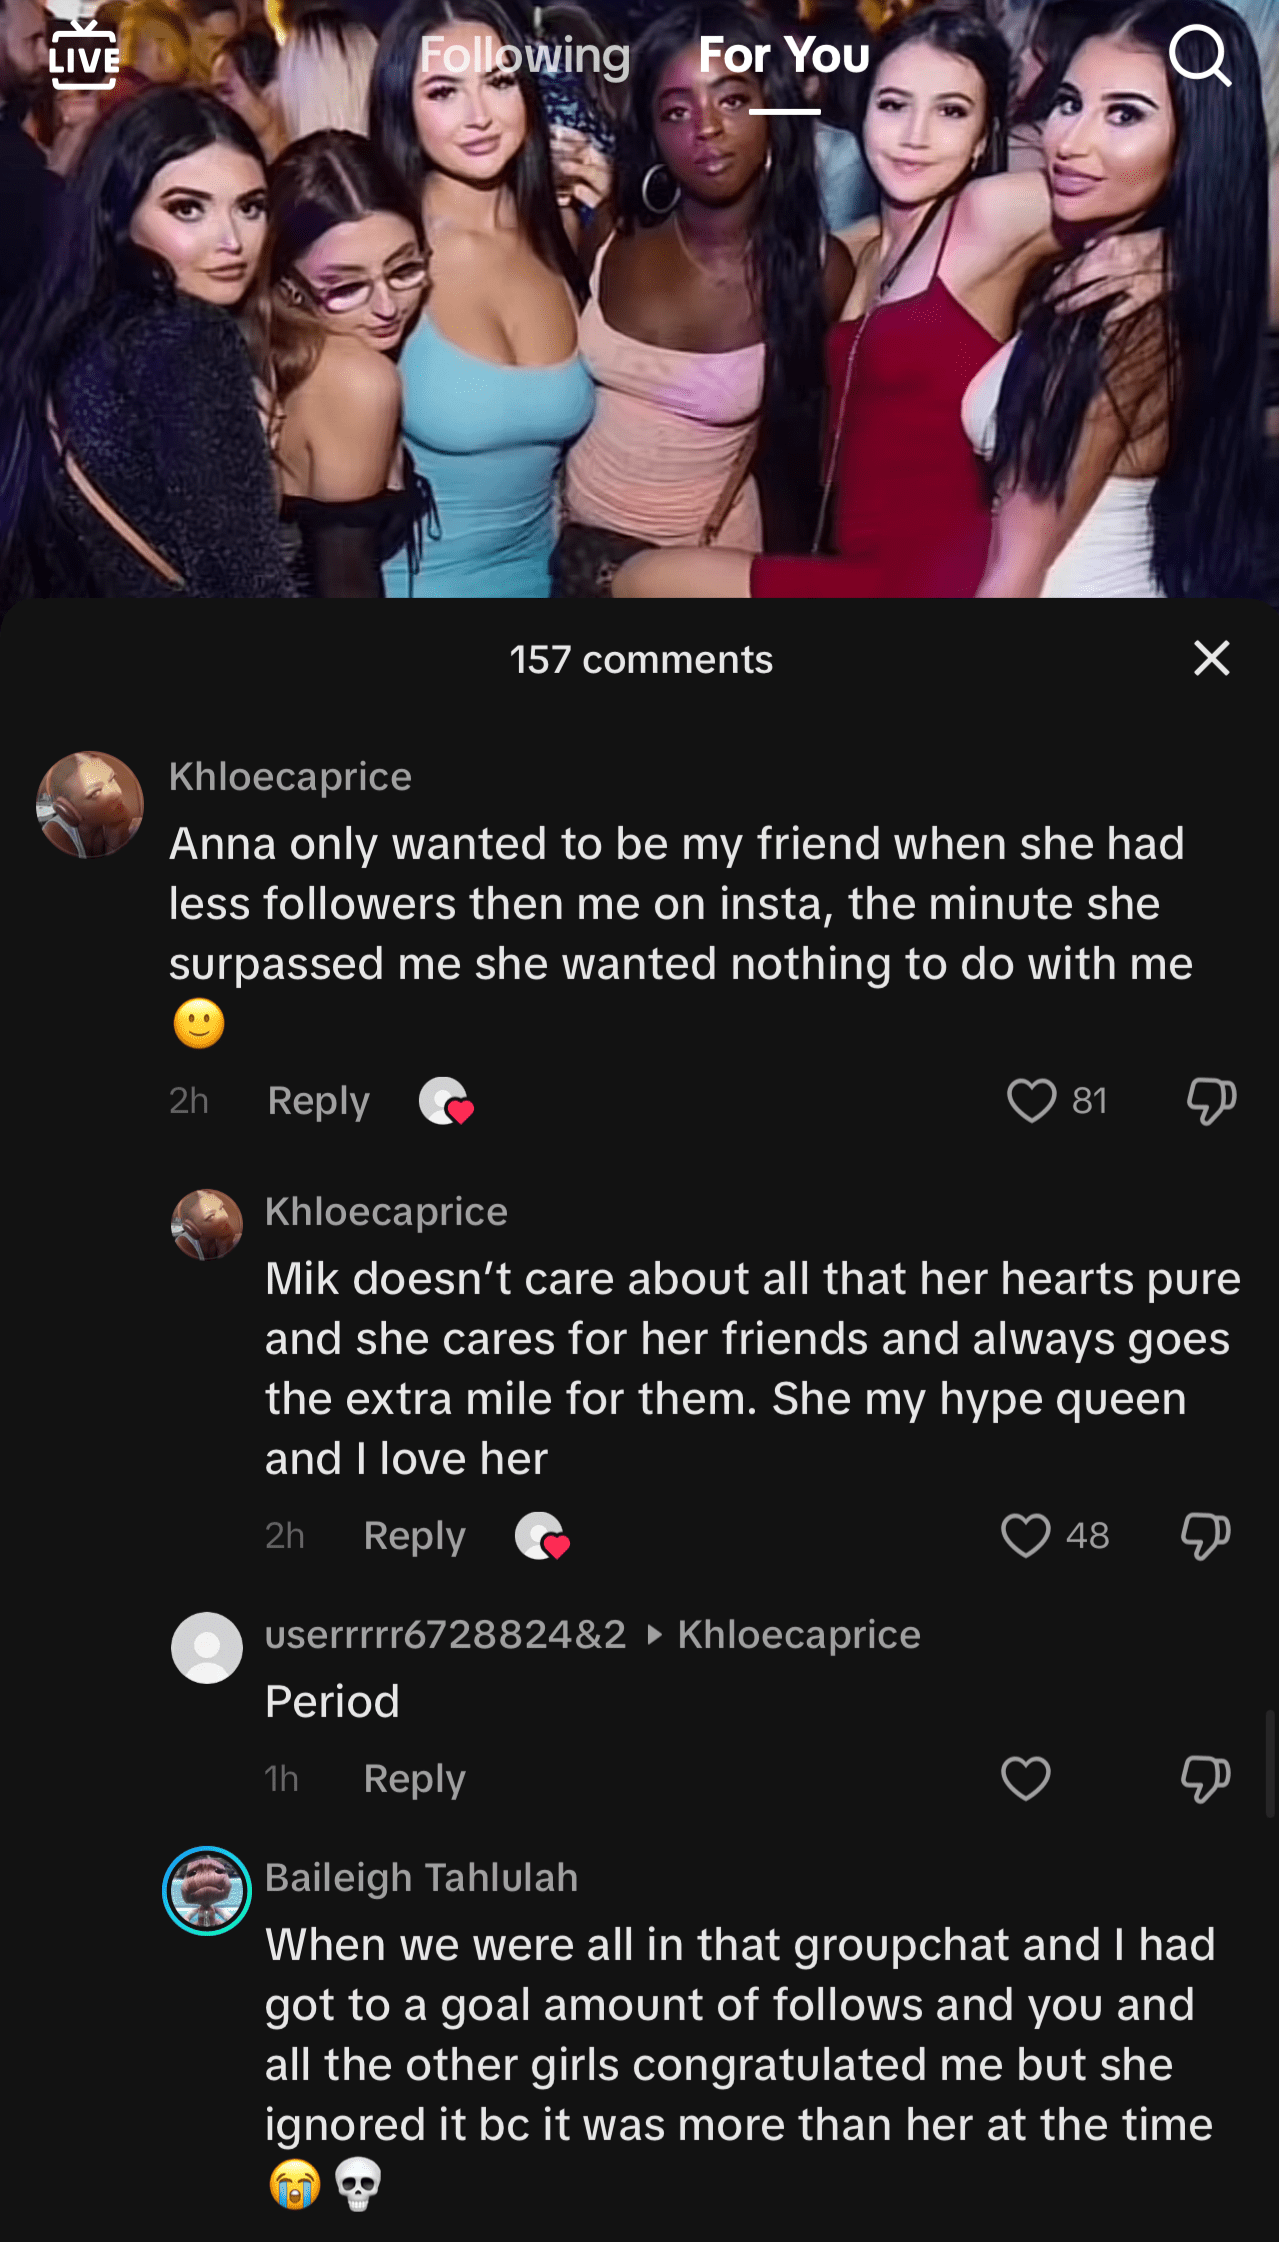
Task: Switch to the Following tab
Action: click(x=524, y=55)
